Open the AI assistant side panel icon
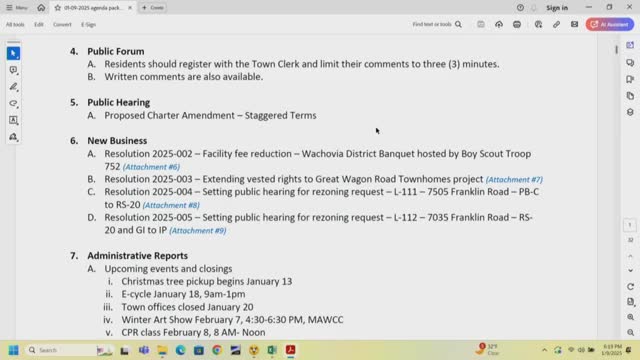This screenshot has width=640, height=360. pyautogui.click(x=630, y=45)
